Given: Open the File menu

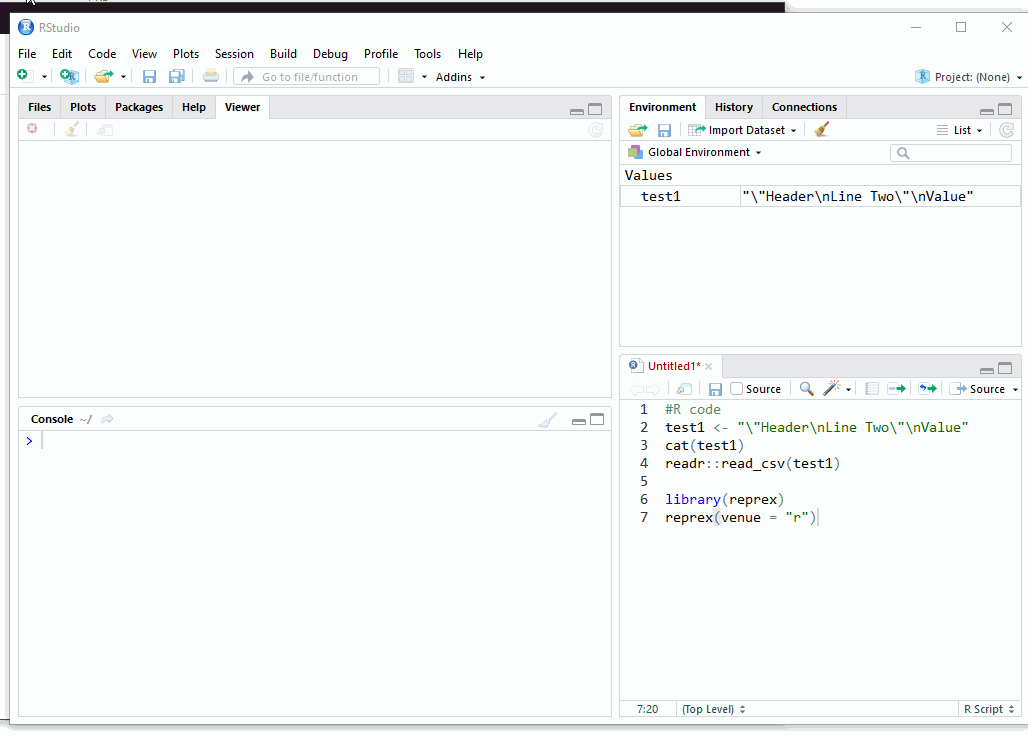Looking at the screenshot, I should [27, 54].
